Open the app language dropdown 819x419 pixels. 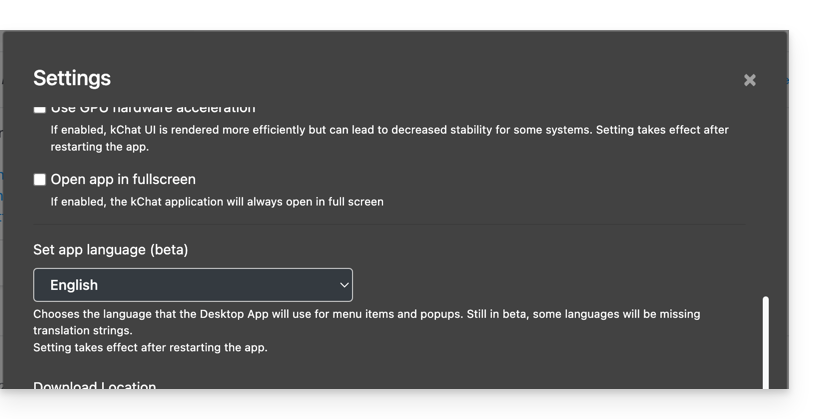pos(193,285)
